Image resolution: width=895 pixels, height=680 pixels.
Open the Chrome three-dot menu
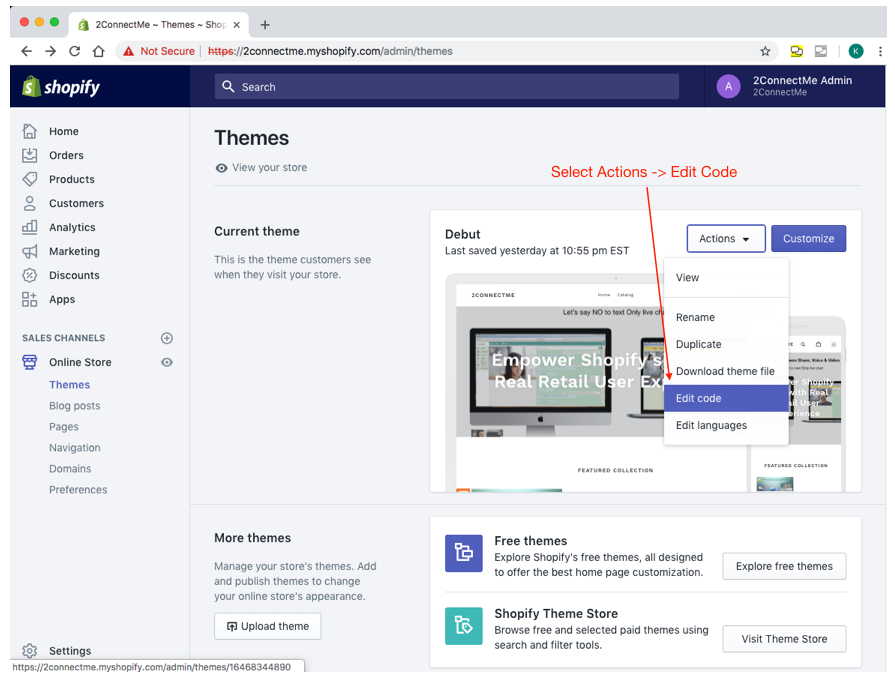pos(880,51)
